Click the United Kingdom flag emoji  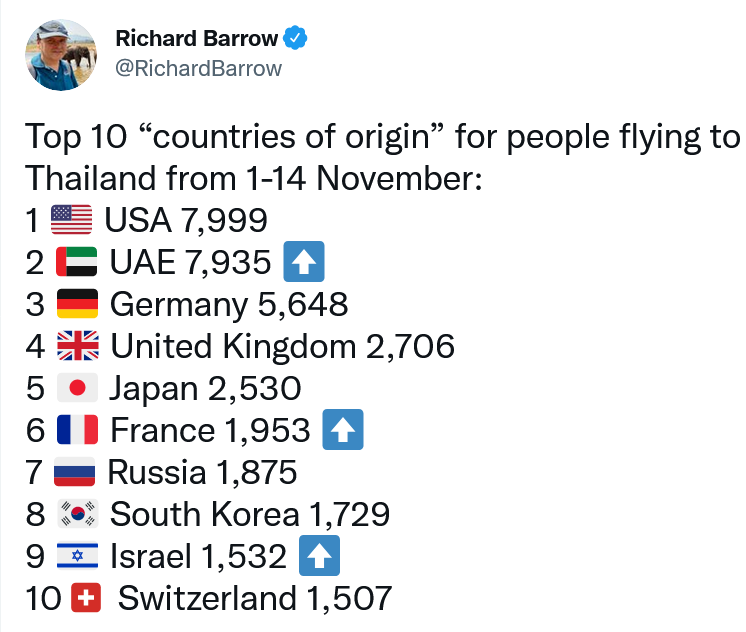tap(77, 346)
